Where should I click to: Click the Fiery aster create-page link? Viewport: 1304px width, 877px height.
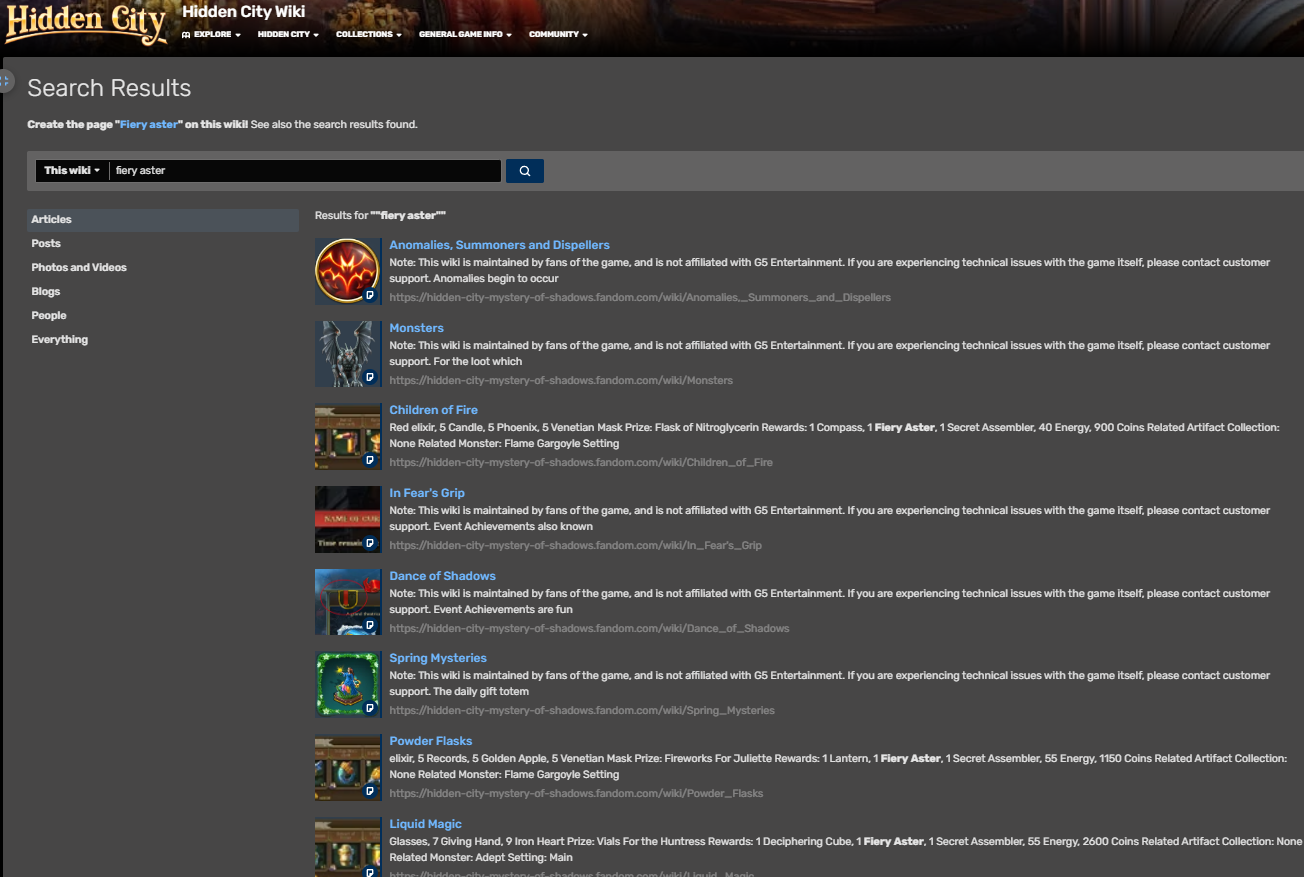(149, 125)
